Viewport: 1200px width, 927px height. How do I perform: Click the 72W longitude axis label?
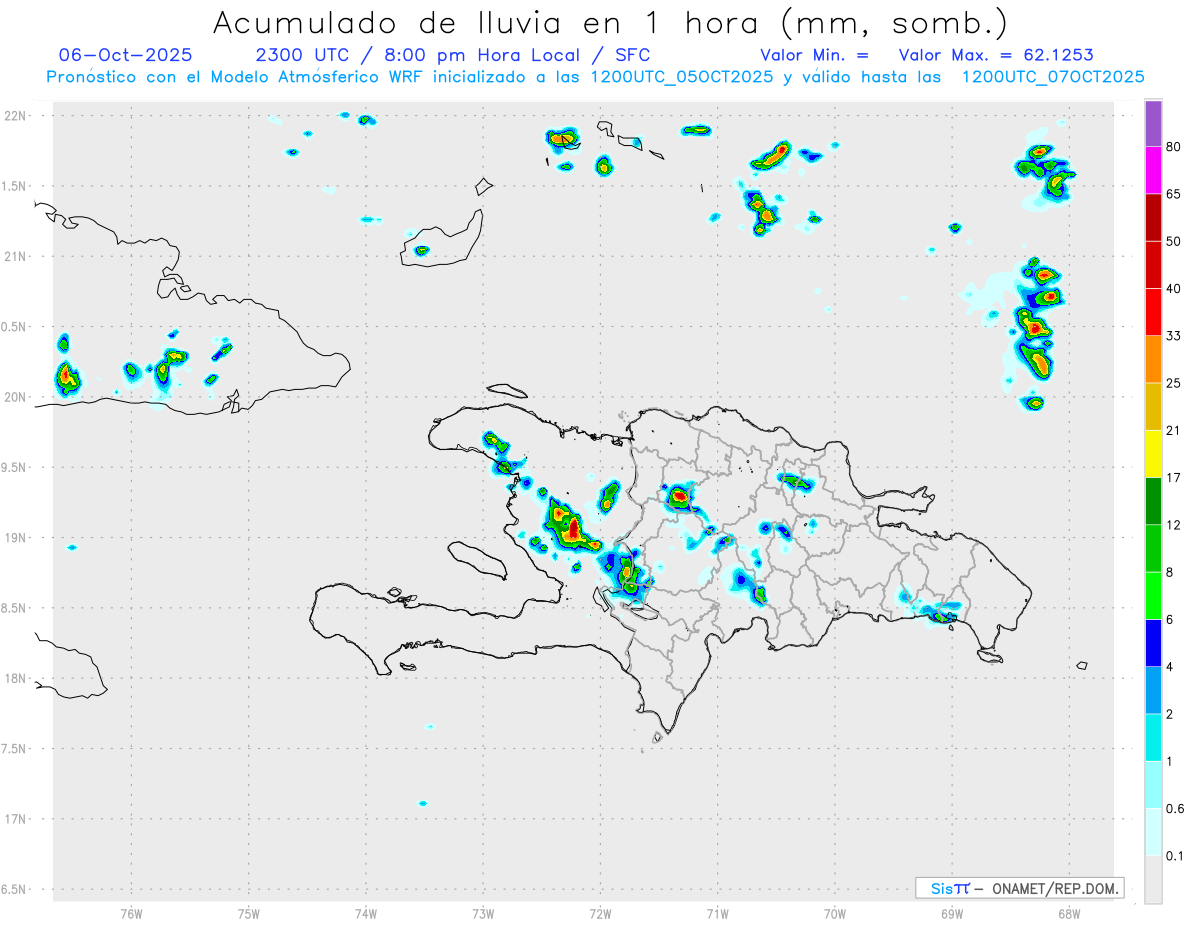tap(600, 912)
